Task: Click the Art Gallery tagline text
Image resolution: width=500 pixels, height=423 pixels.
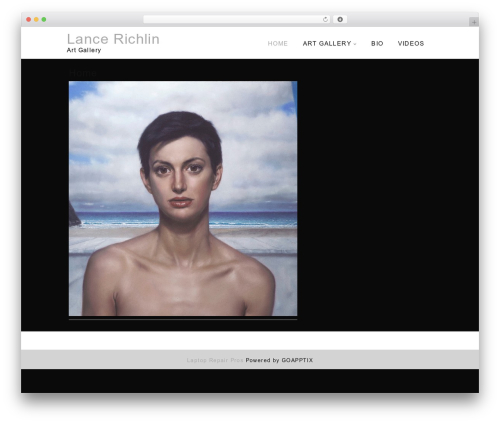Action: pos(84,50)
